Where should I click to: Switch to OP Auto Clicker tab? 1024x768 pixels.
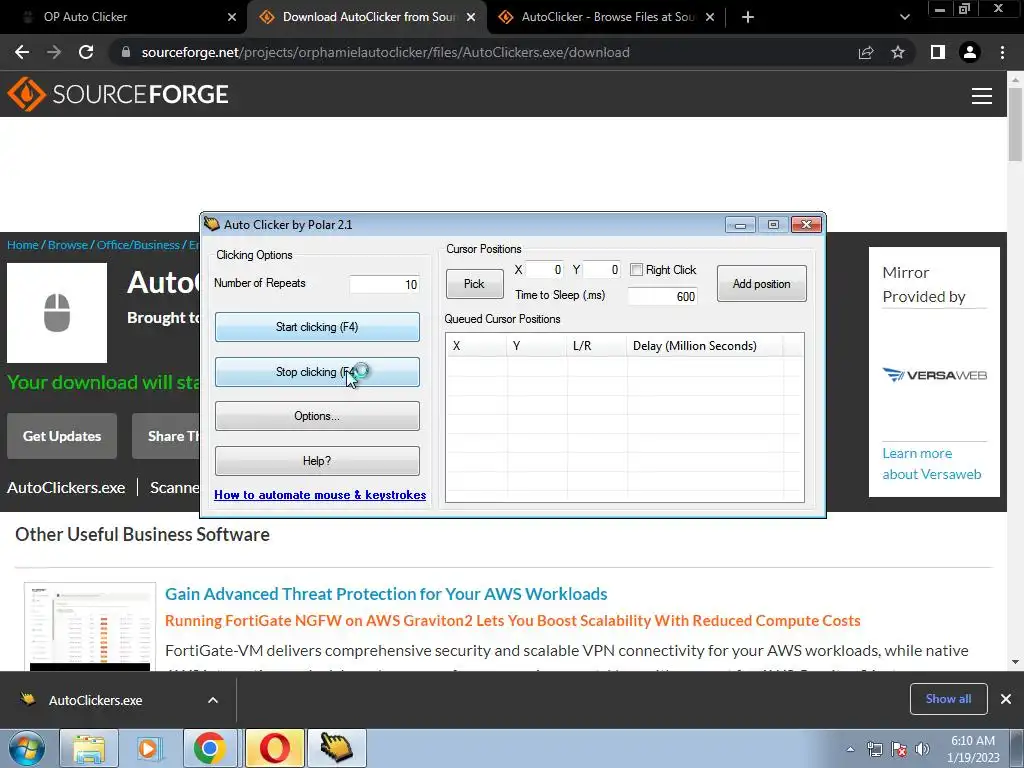(x=124, y=17)
